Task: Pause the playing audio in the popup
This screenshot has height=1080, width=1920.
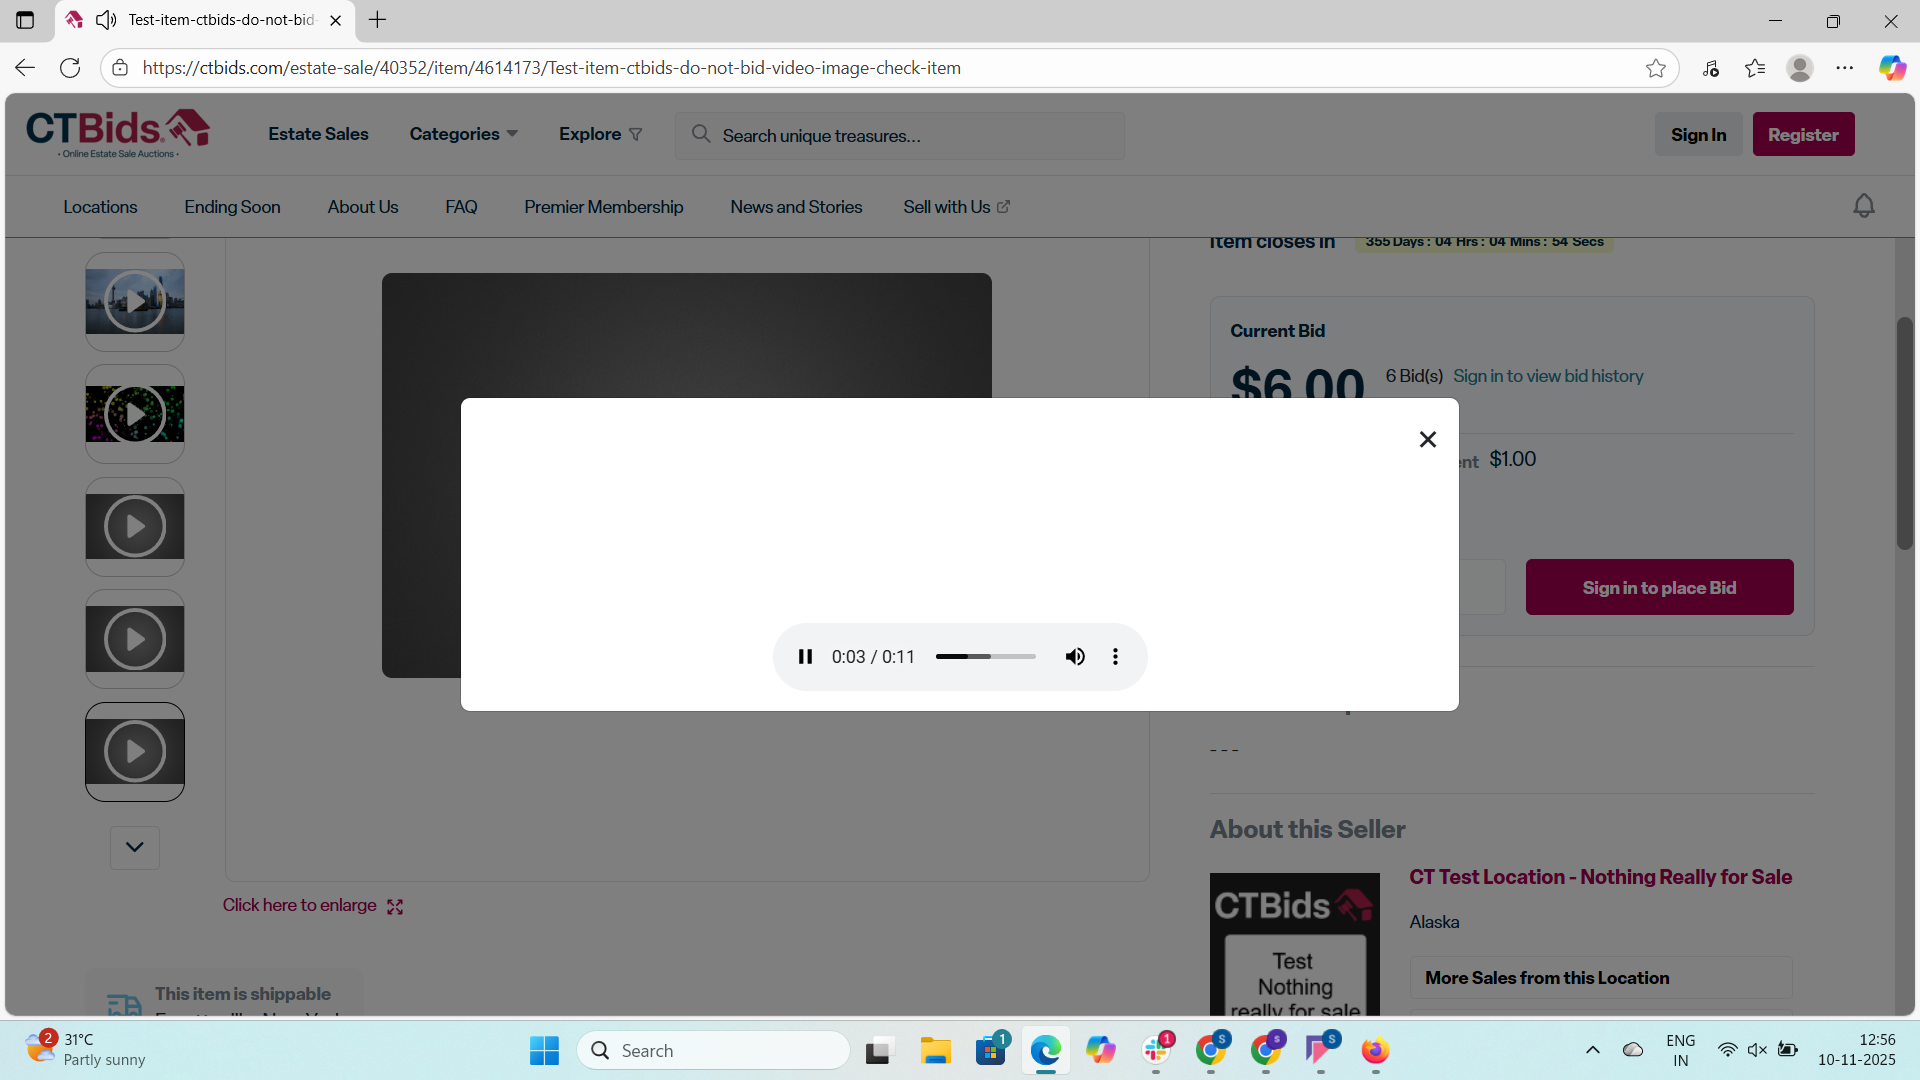Action: pos(805,657)
